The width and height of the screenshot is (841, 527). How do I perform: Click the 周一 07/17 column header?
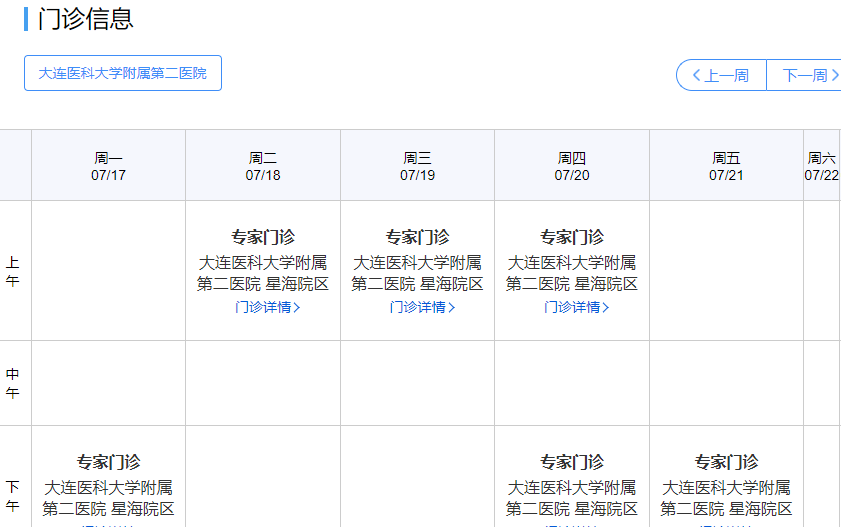tap(108, 166)
